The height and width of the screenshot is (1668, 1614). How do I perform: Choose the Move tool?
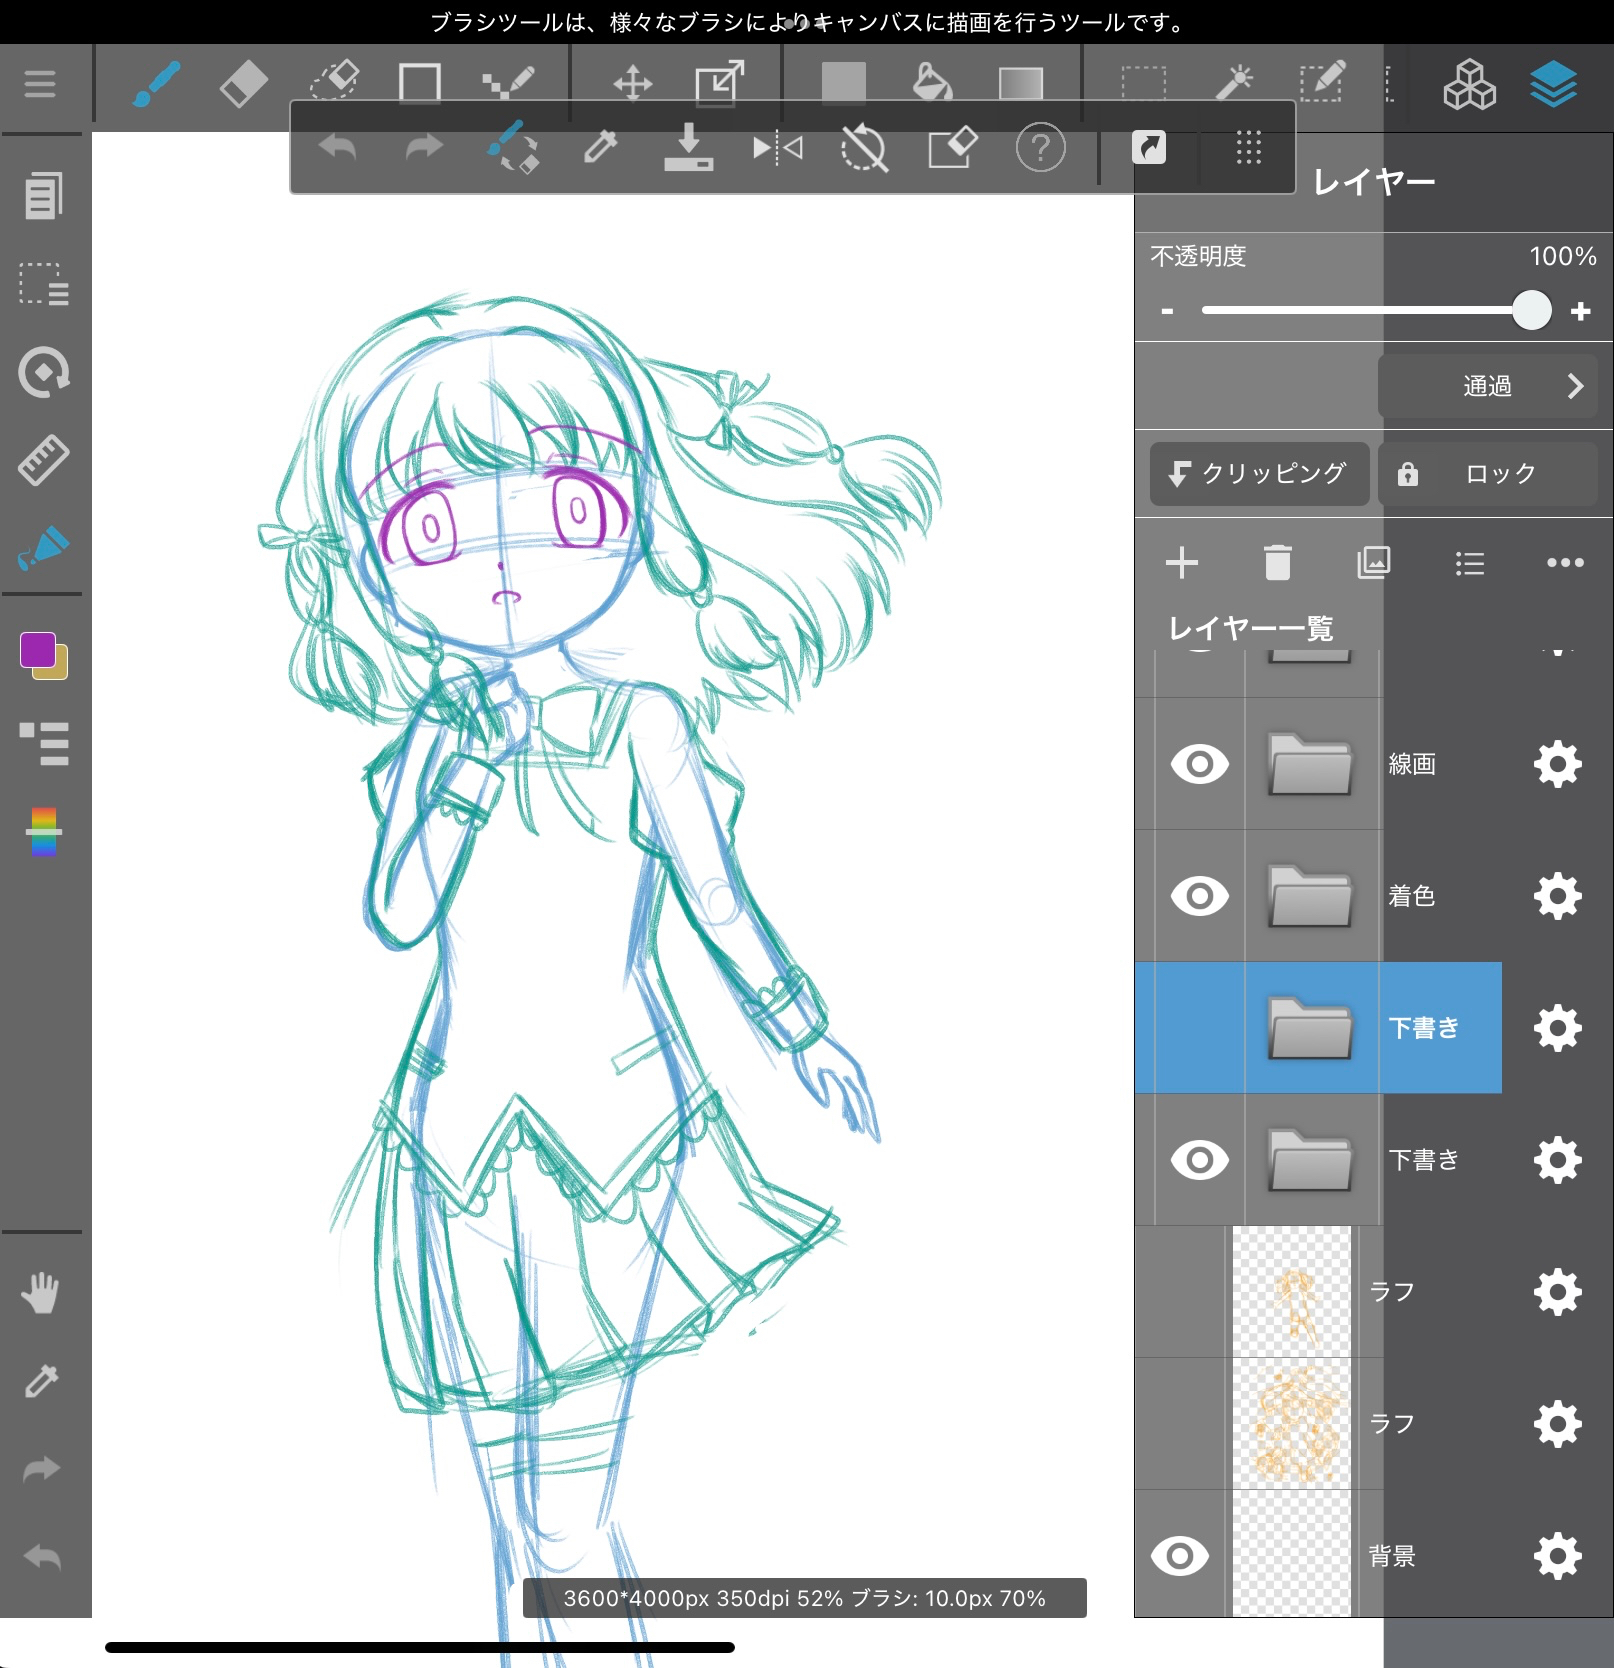pos(632,83)
